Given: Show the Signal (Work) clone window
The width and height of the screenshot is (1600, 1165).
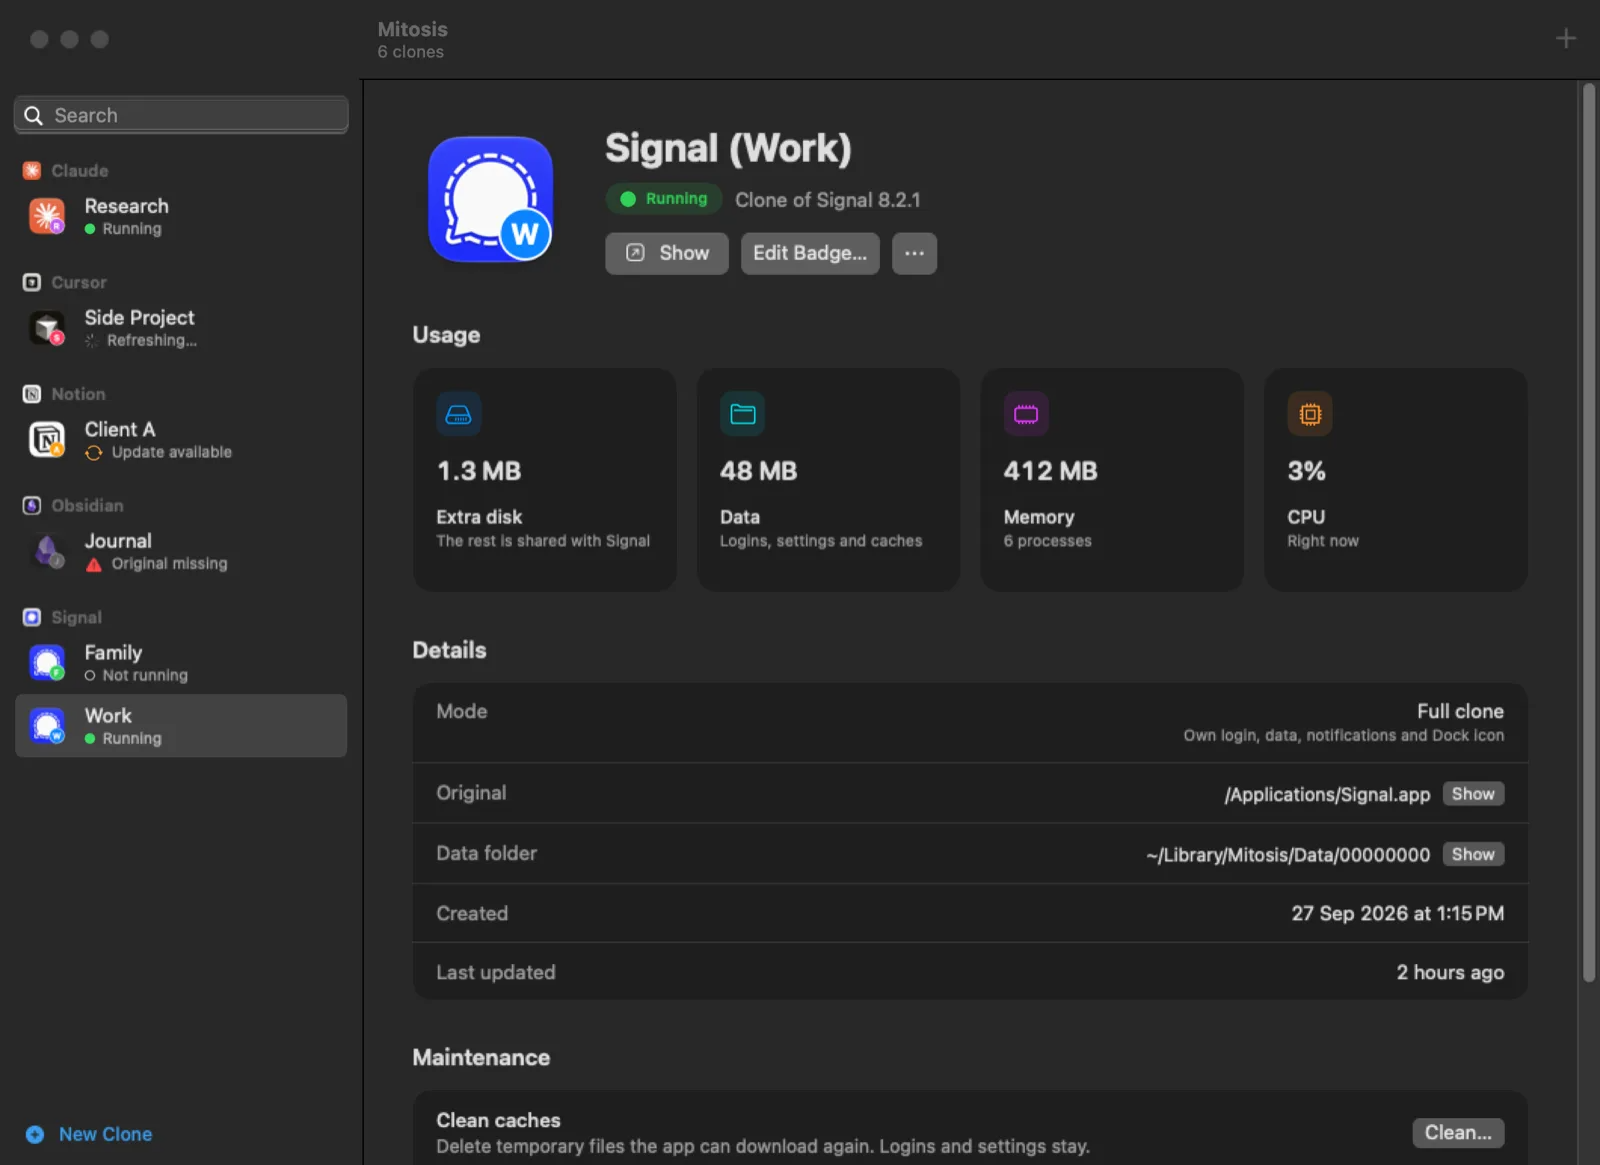Looking at the screenshot, I should (x=666, y=253).
